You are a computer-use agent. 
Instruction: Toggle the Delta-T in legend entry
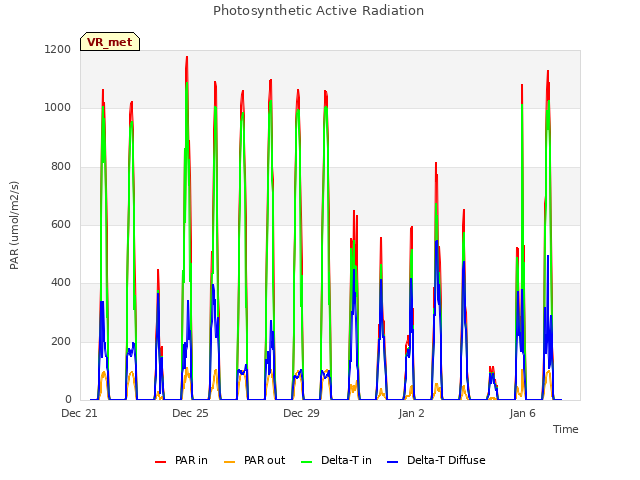[x=336, y=460]
